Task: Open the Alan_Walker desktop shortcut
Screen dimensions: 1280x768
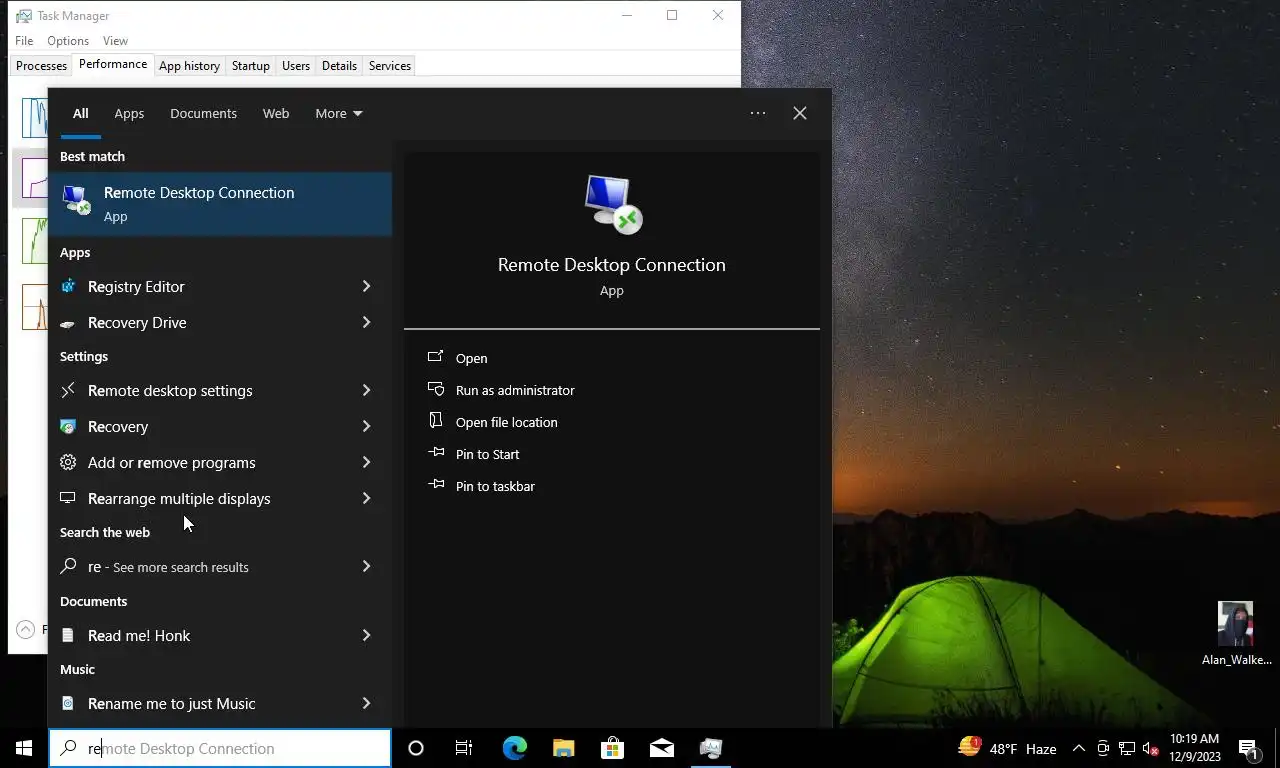Action: [x=1236, y=633]
